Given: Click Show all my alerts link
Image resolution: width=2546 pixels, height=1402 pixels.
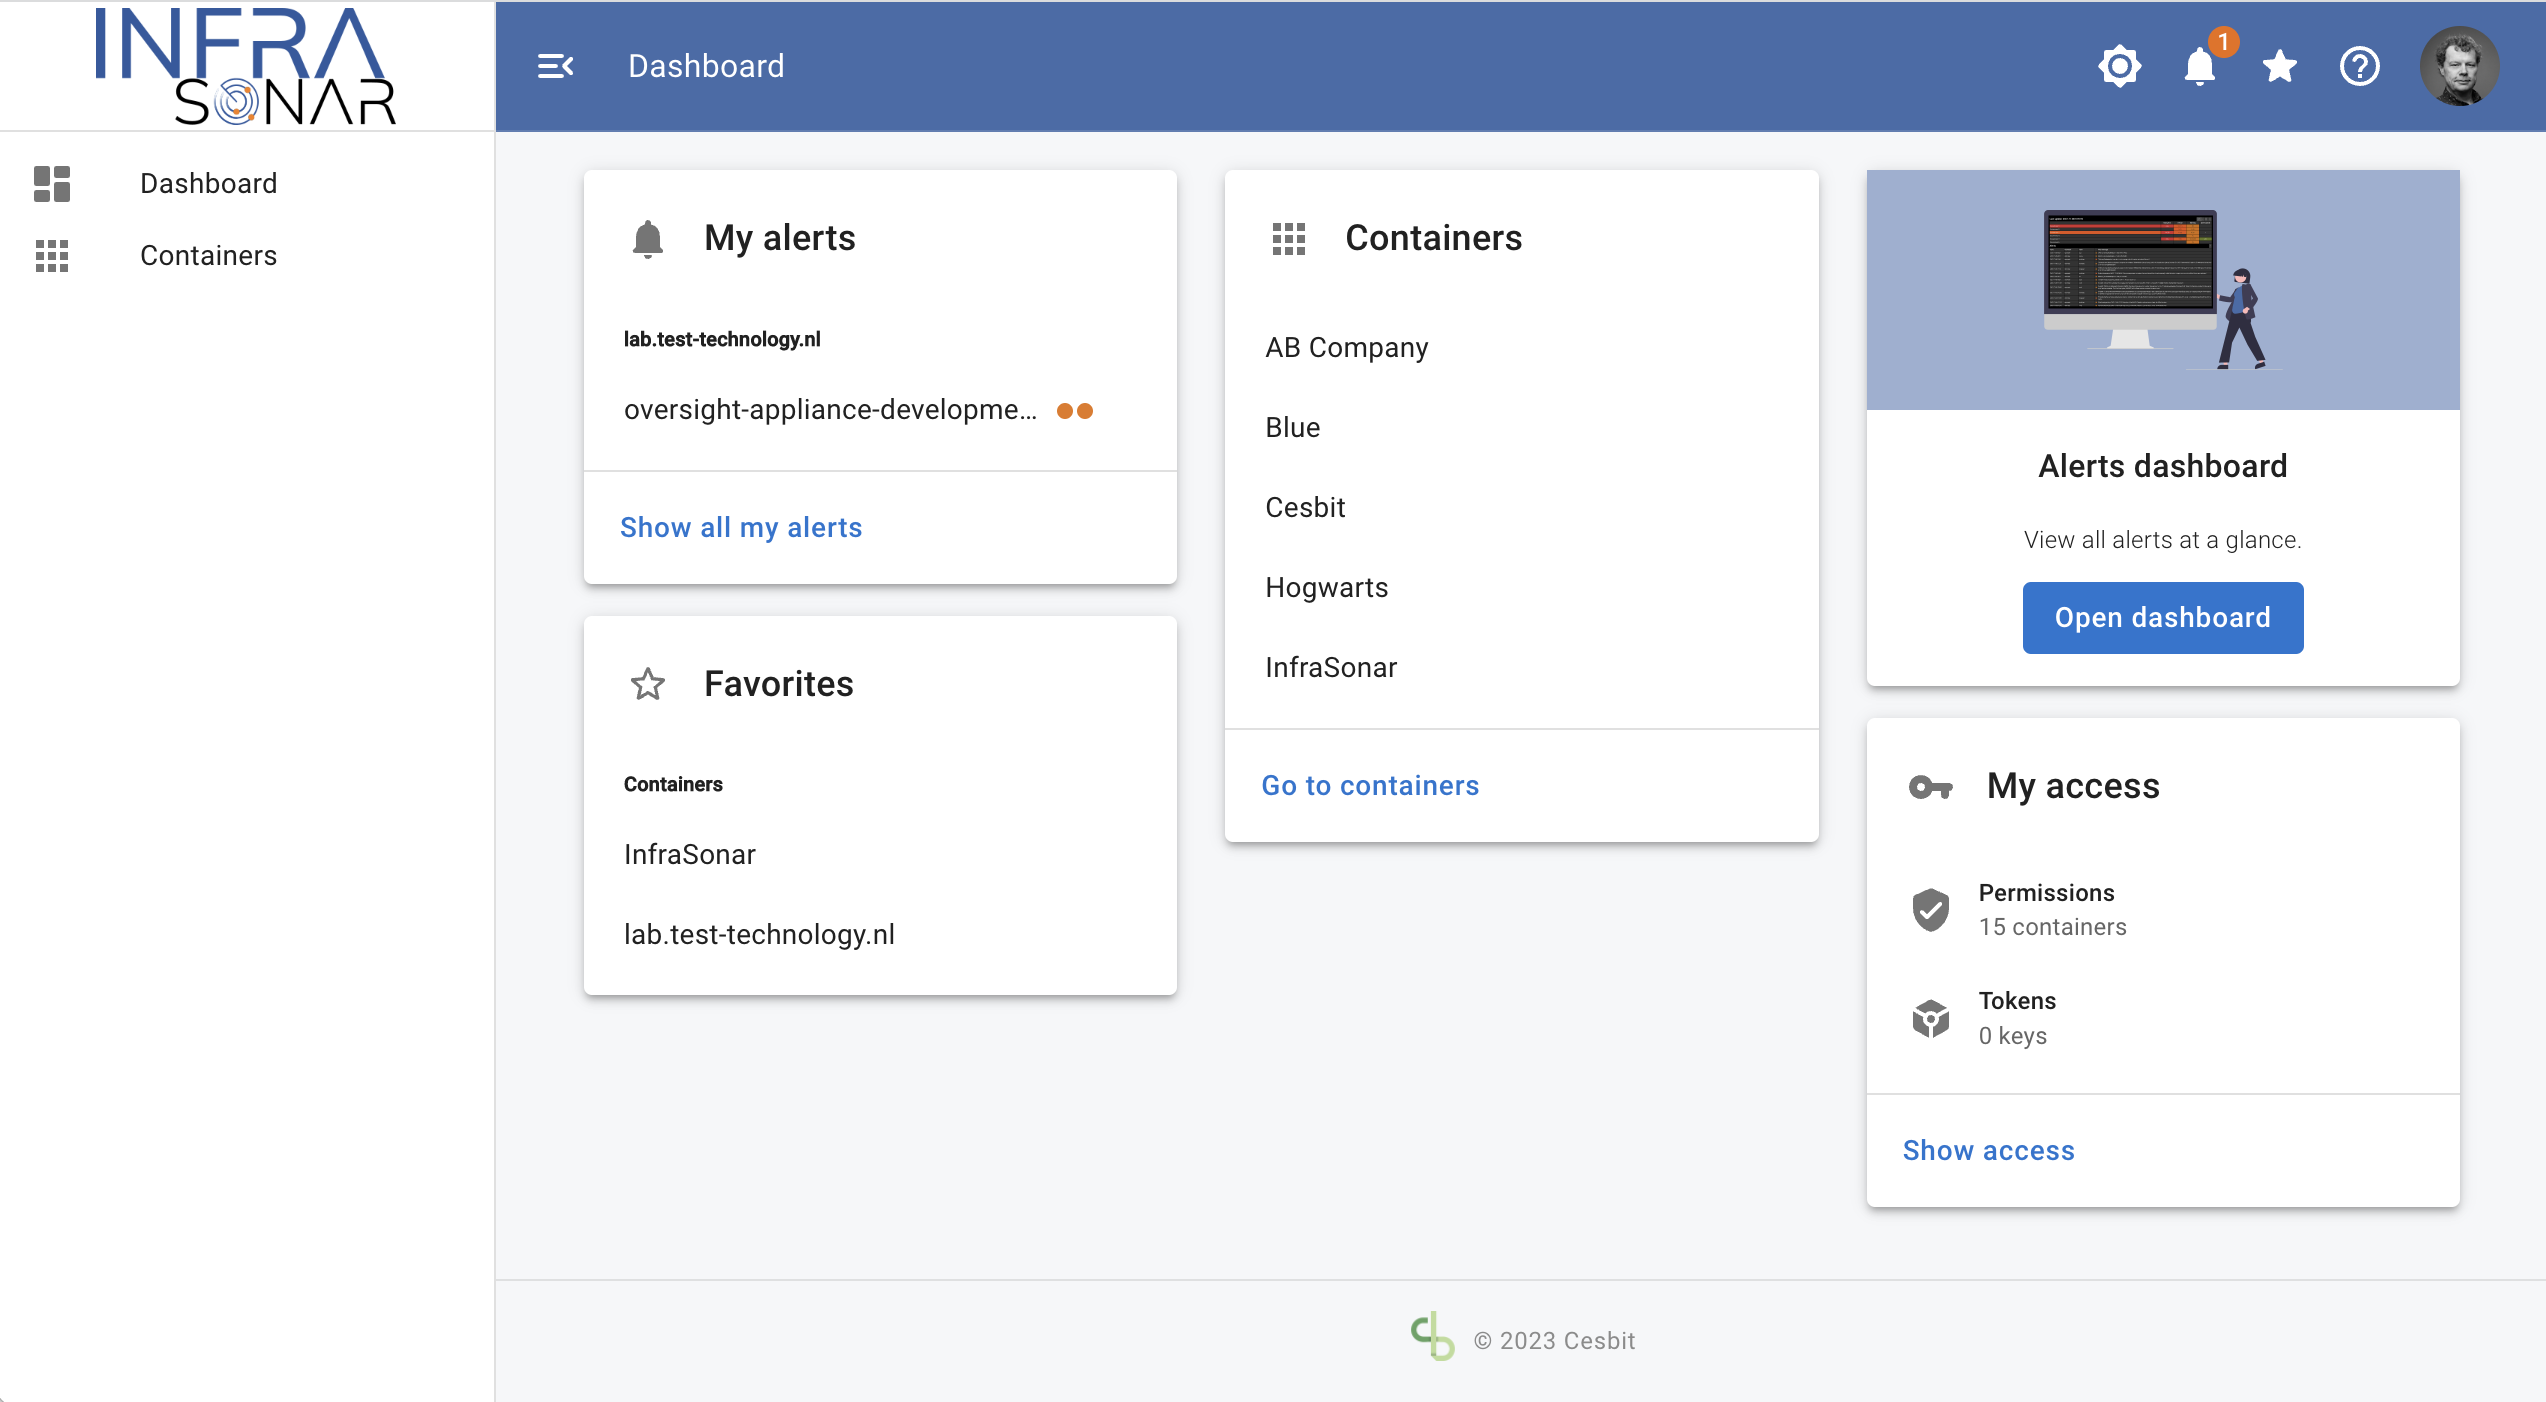Looking at the screenshot, I should (740, 527).
